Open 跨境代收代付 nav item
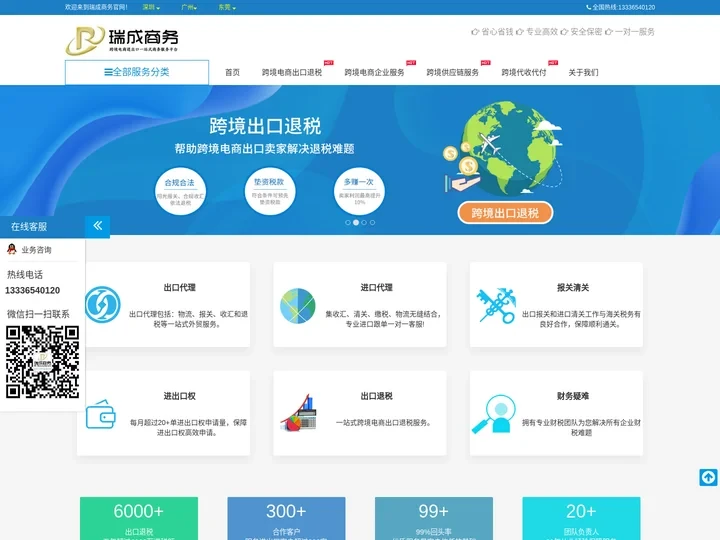This screenshot has width=720, height=540. [524, 73]
